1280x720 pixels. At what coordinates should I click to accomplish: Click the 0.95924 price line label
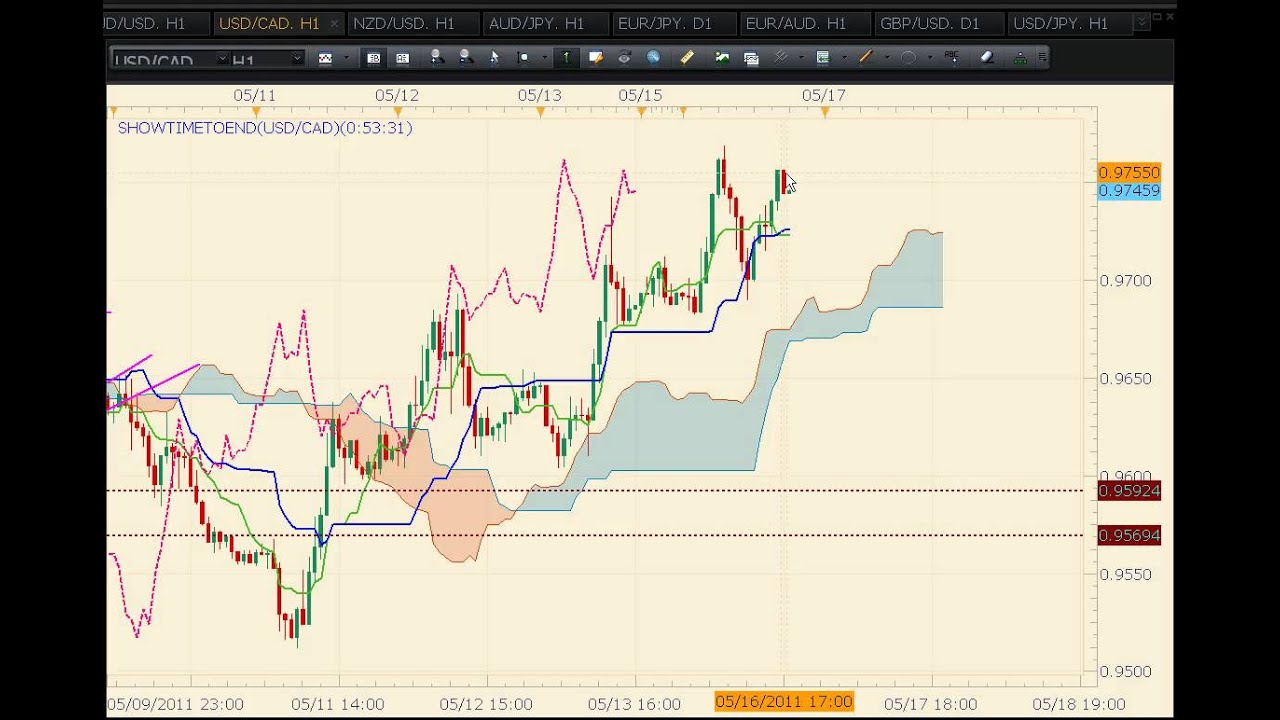click(x=1129, y=490)
